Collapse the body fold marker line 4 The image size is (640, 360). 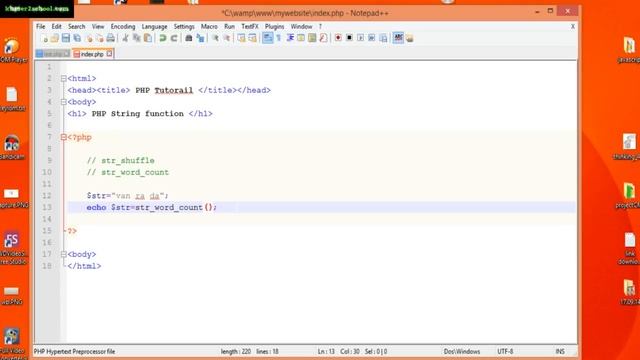(x=63, y=102)
